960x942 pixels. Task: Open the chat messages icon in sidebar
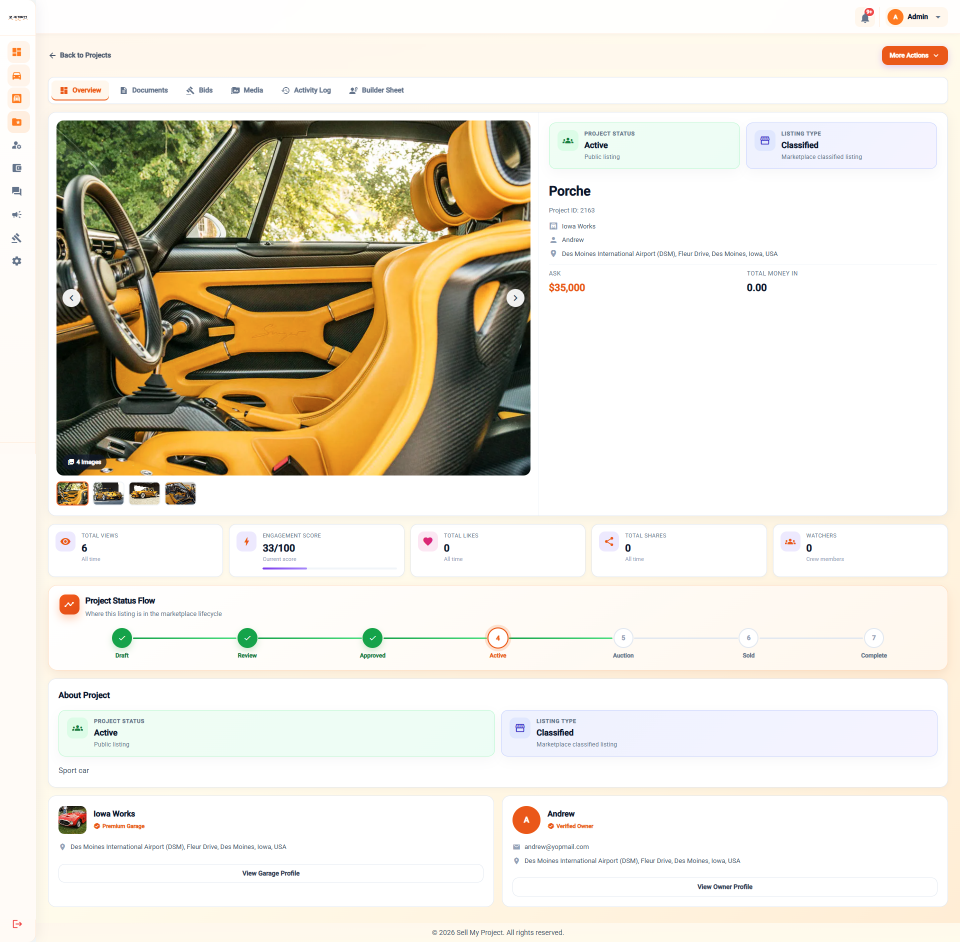coord(17,191)
